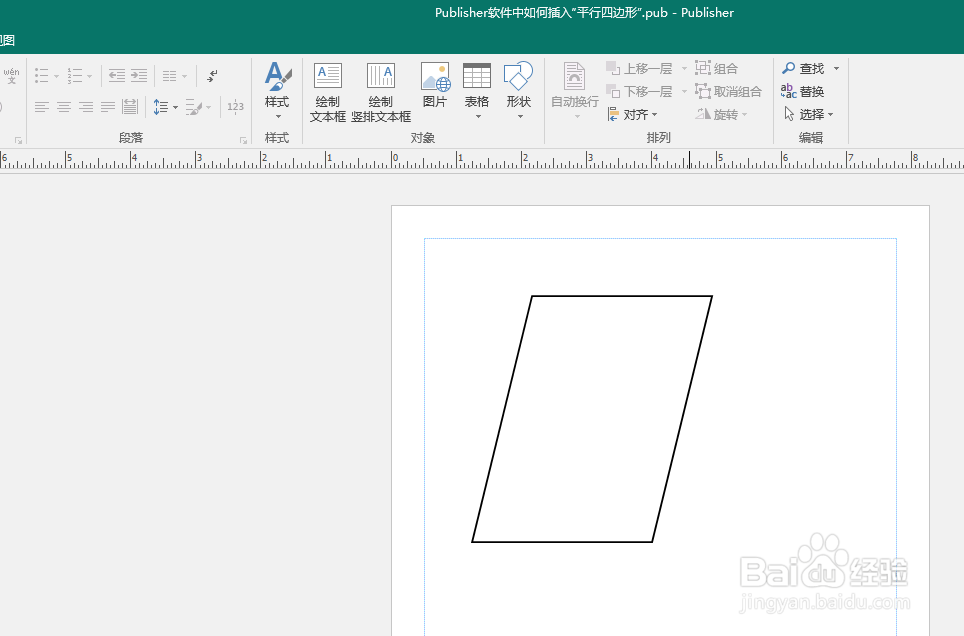Toggle justify text alignment
964x636 pixels.
pyautogui.click(x=108, y=107)
